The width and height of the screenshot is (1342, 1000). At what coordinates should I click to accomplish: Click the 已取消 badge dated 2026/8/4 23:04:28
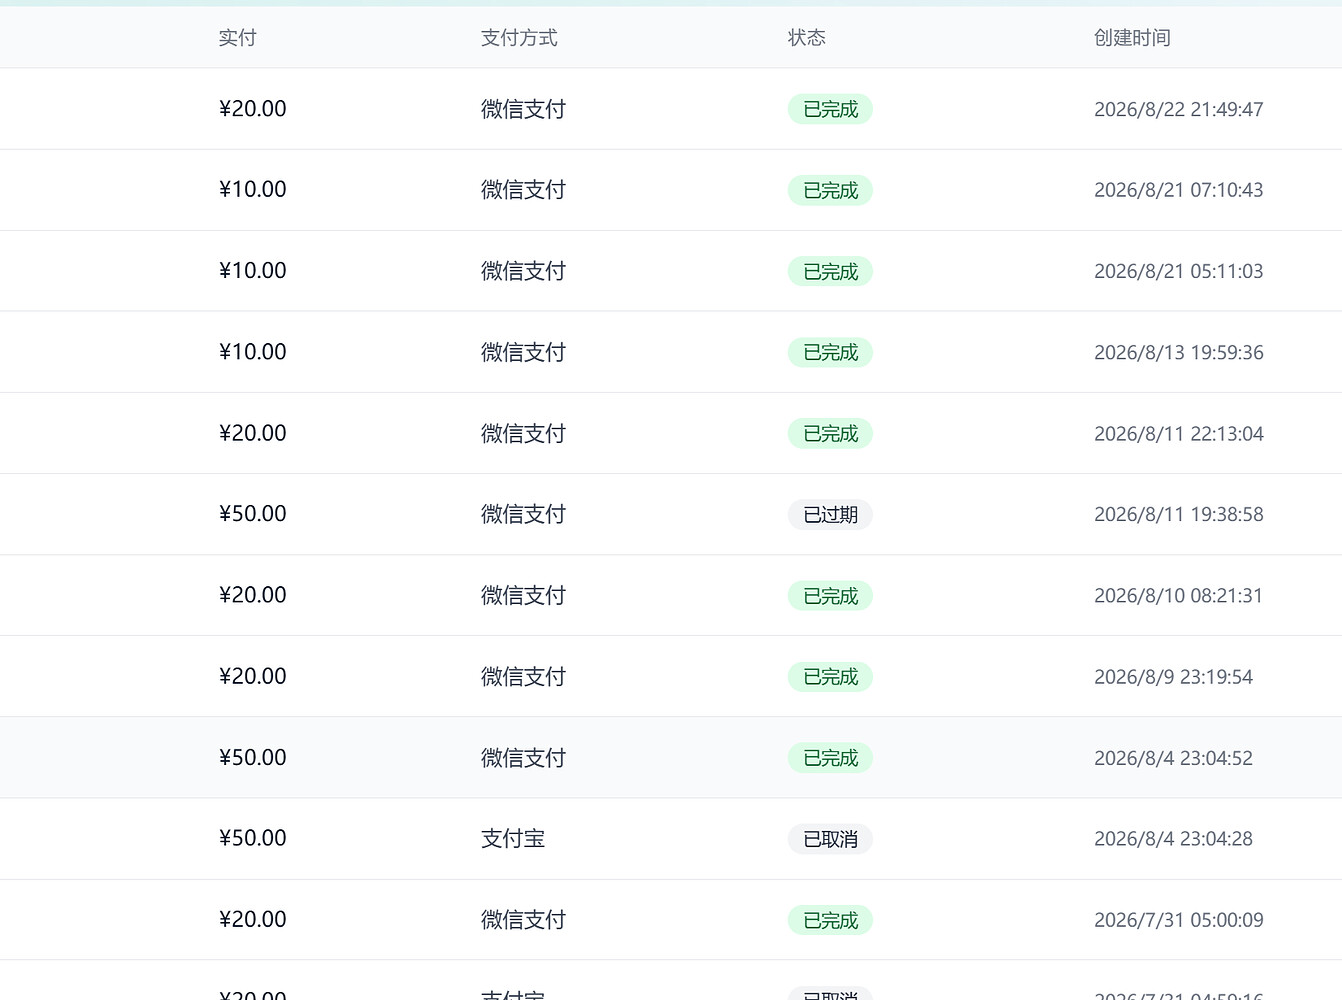click(830, 839)
